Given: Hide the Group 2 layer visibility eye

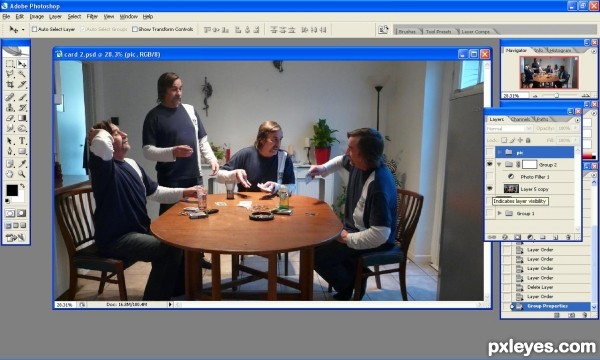Looking at the screenshot, I should click(x=490, y=165).
